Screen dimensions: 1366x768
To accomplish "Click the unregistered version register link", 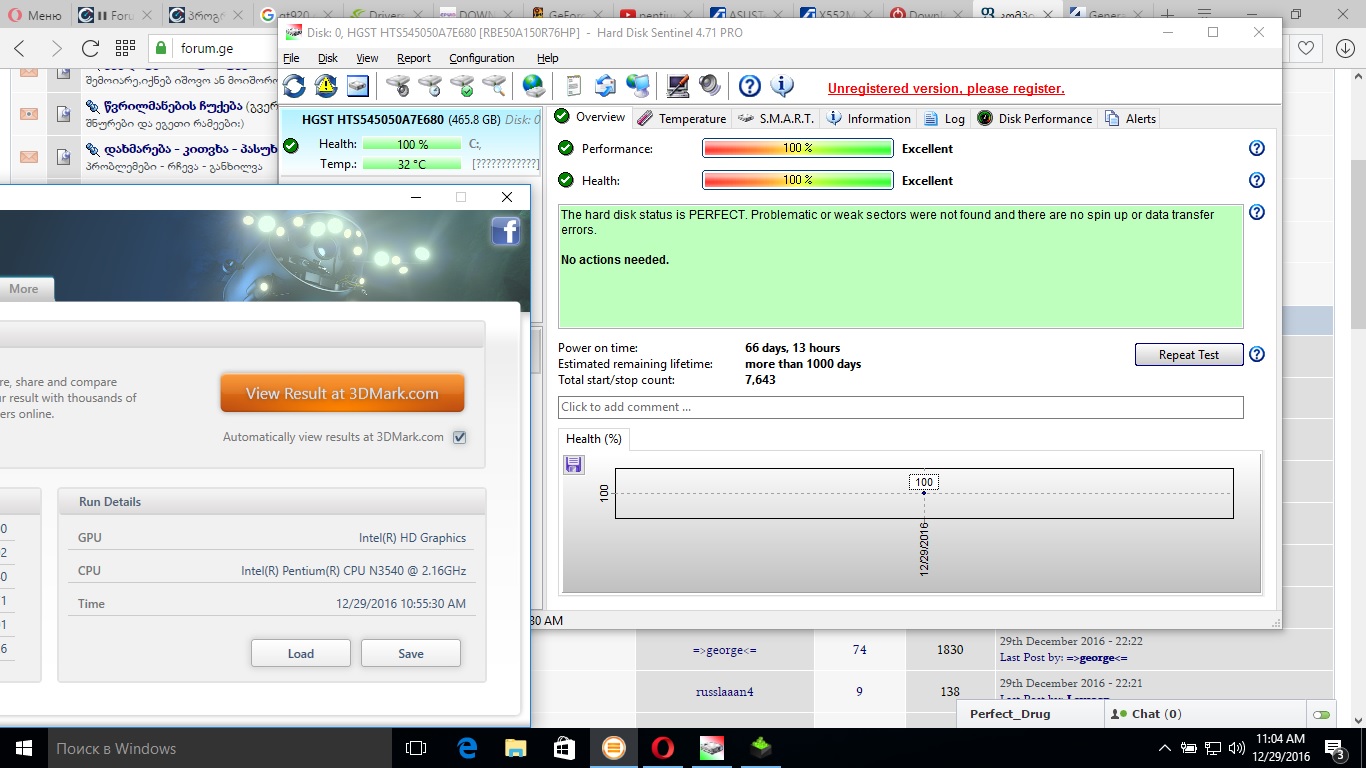I will [946, 88].
